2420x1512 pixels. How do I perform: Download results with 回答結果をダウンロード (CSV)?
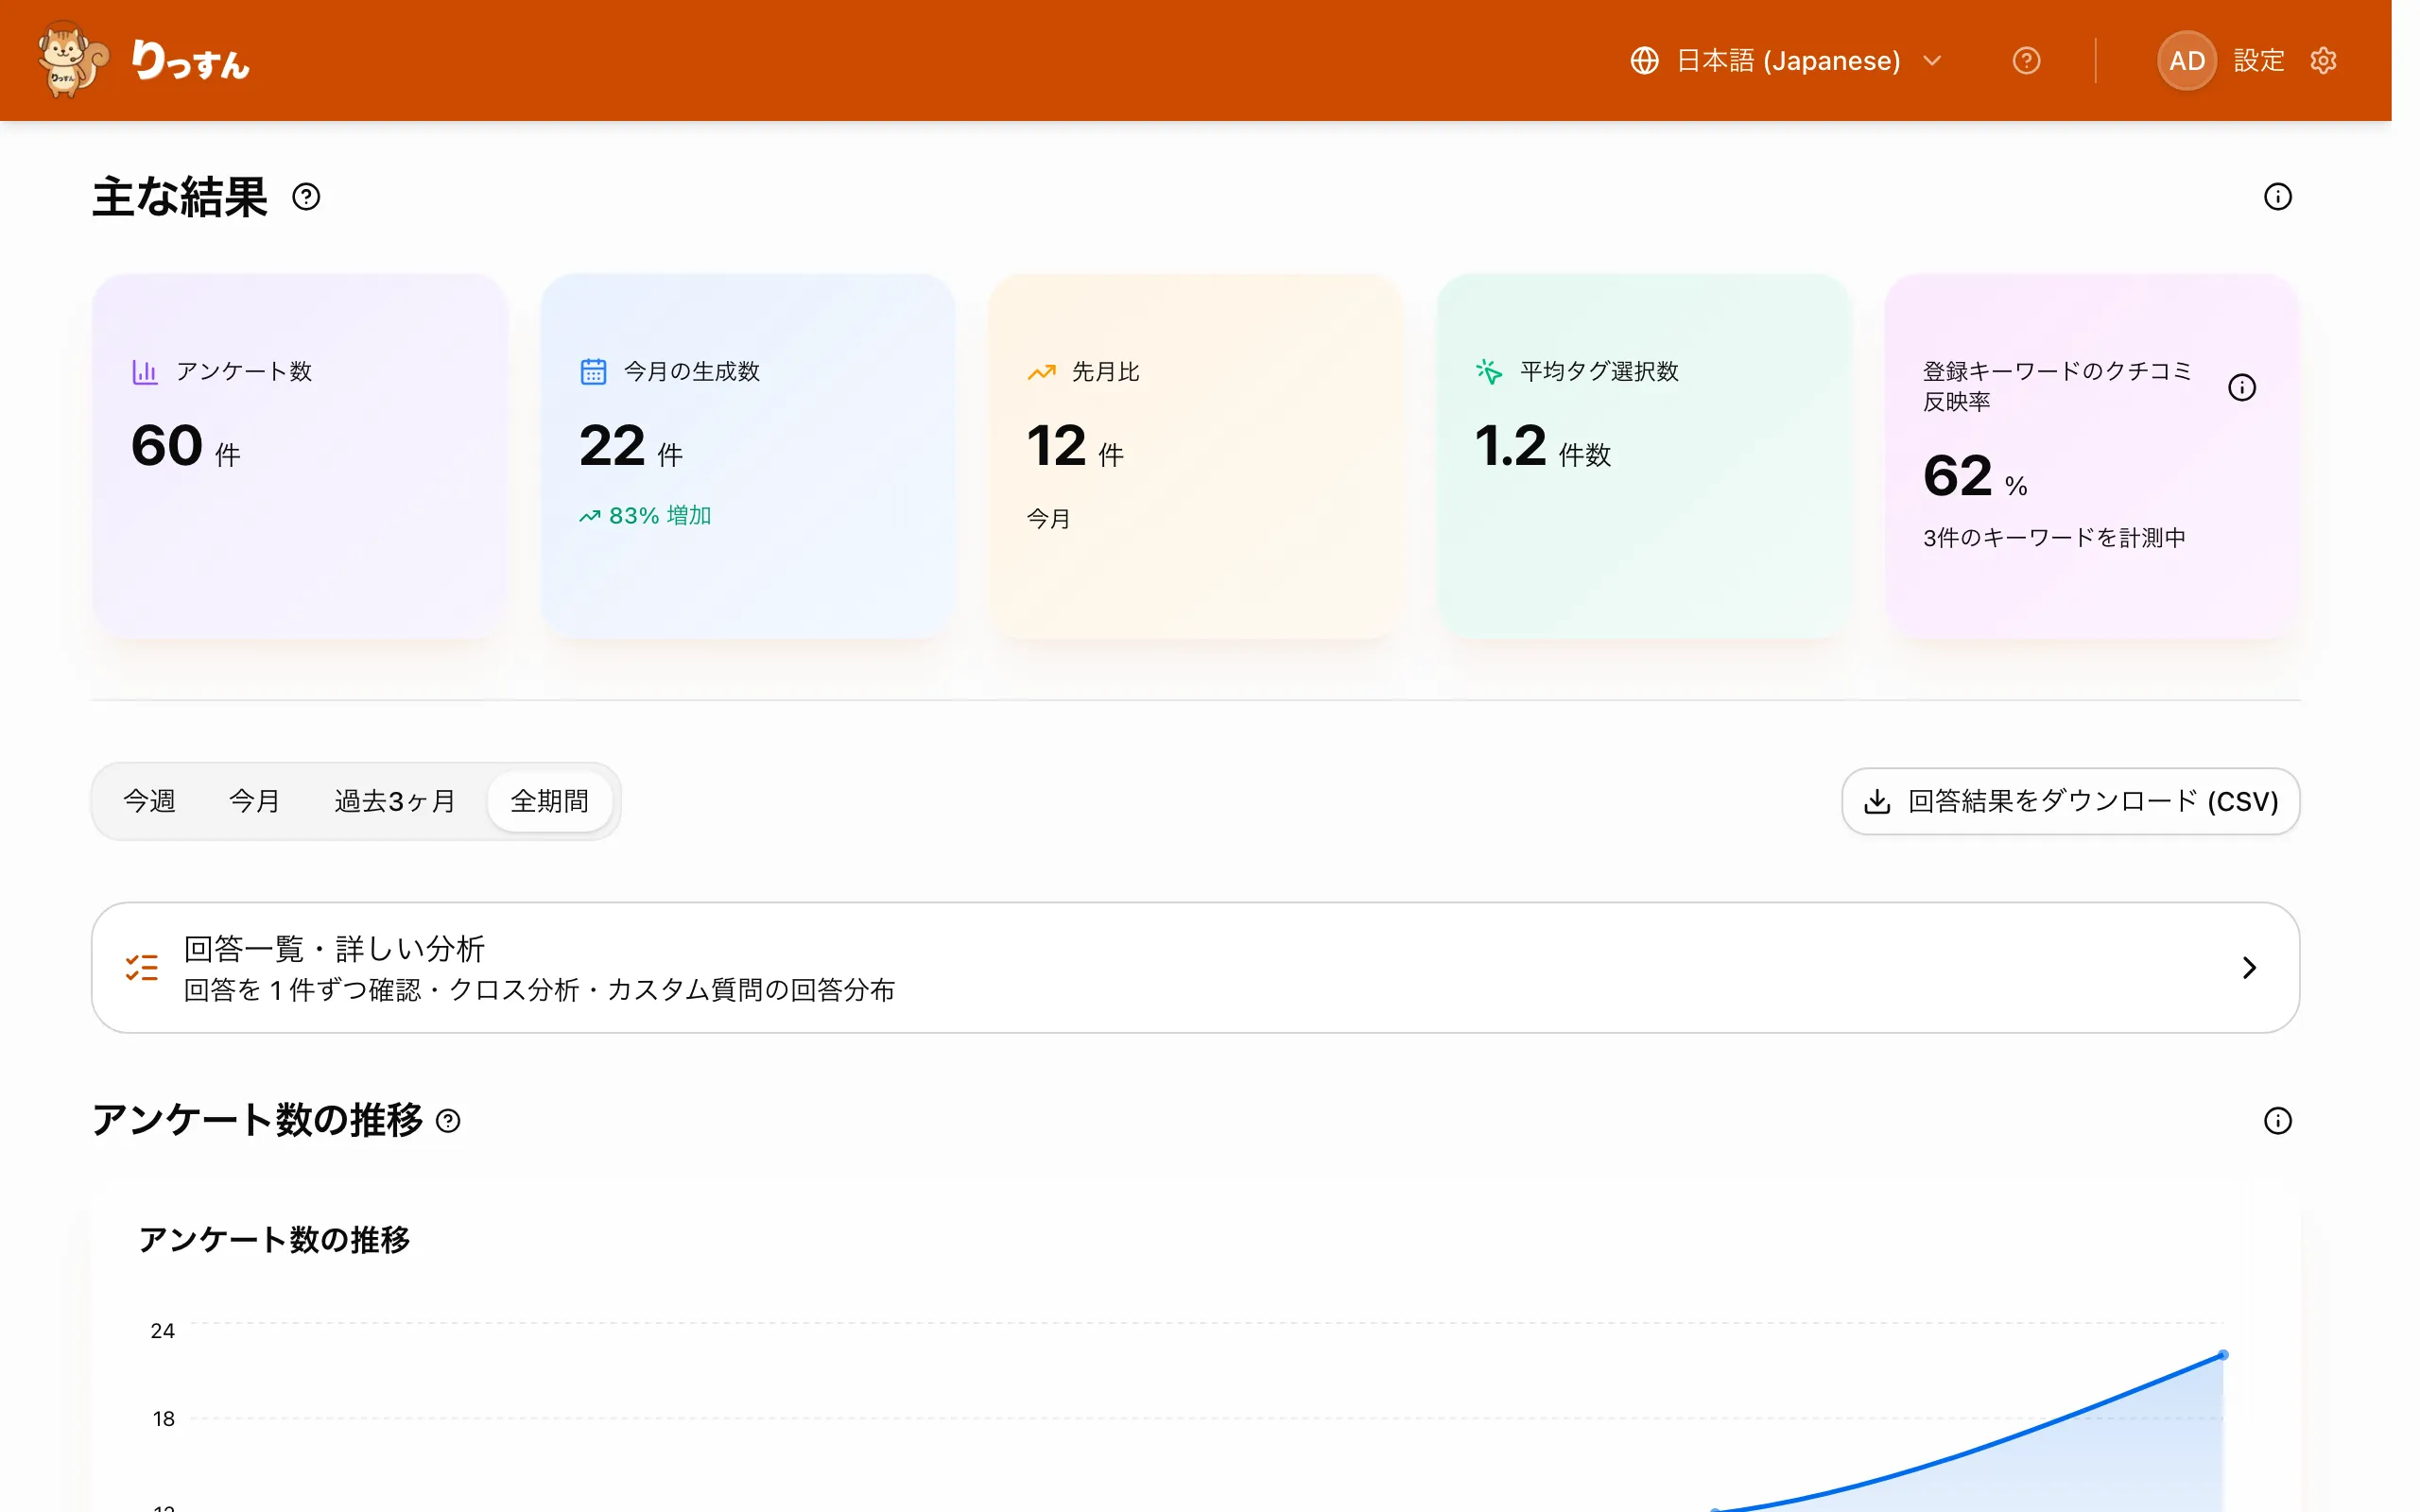coord(2070,801)
